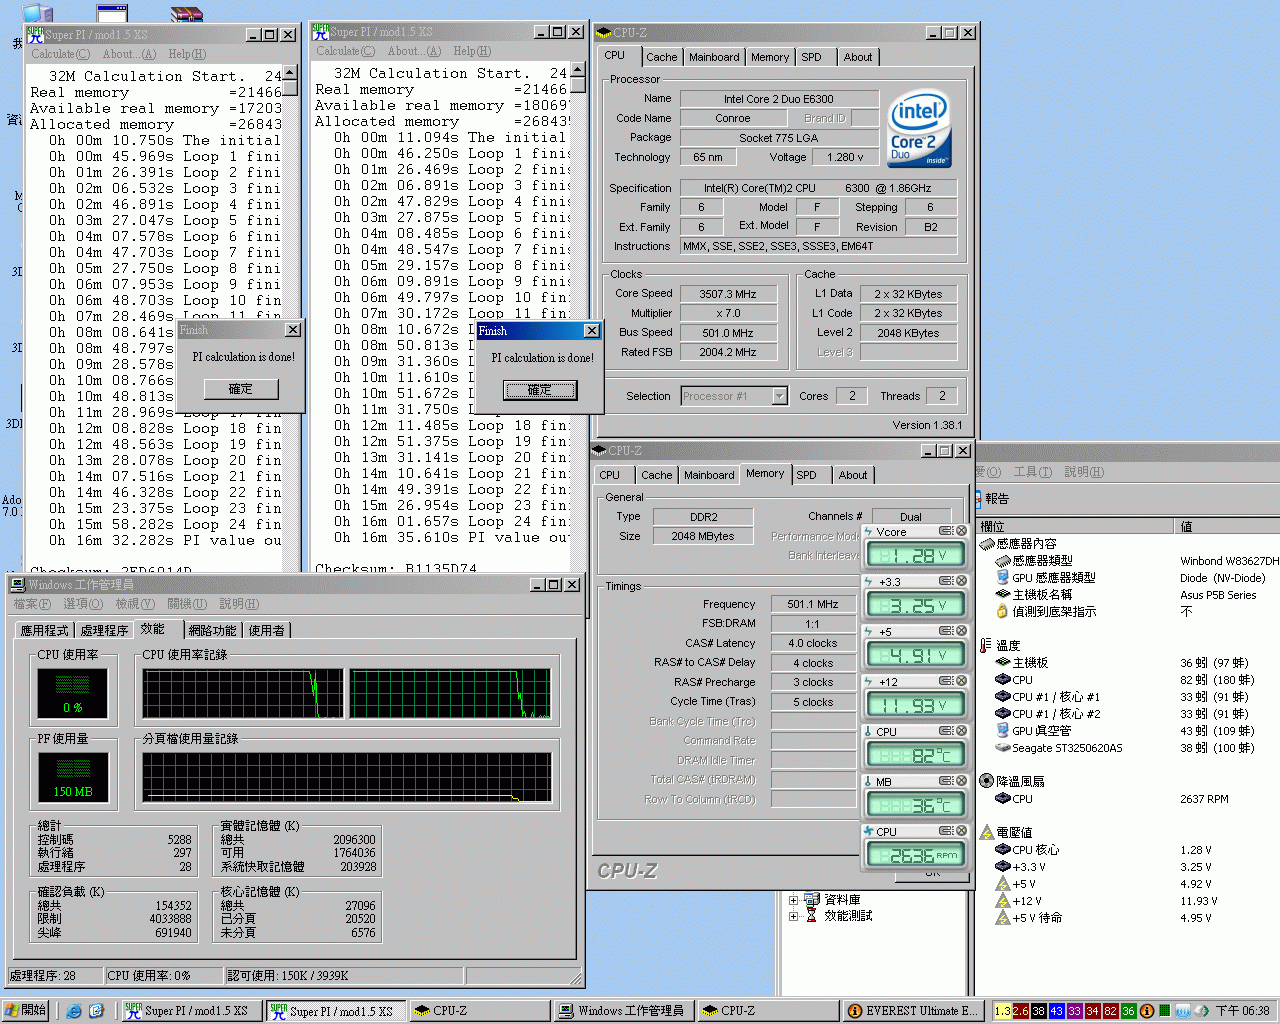1280x1024 pixels.
Task: Open About tab in CPU-Z Memory window
Action: (x=853, y=475)
